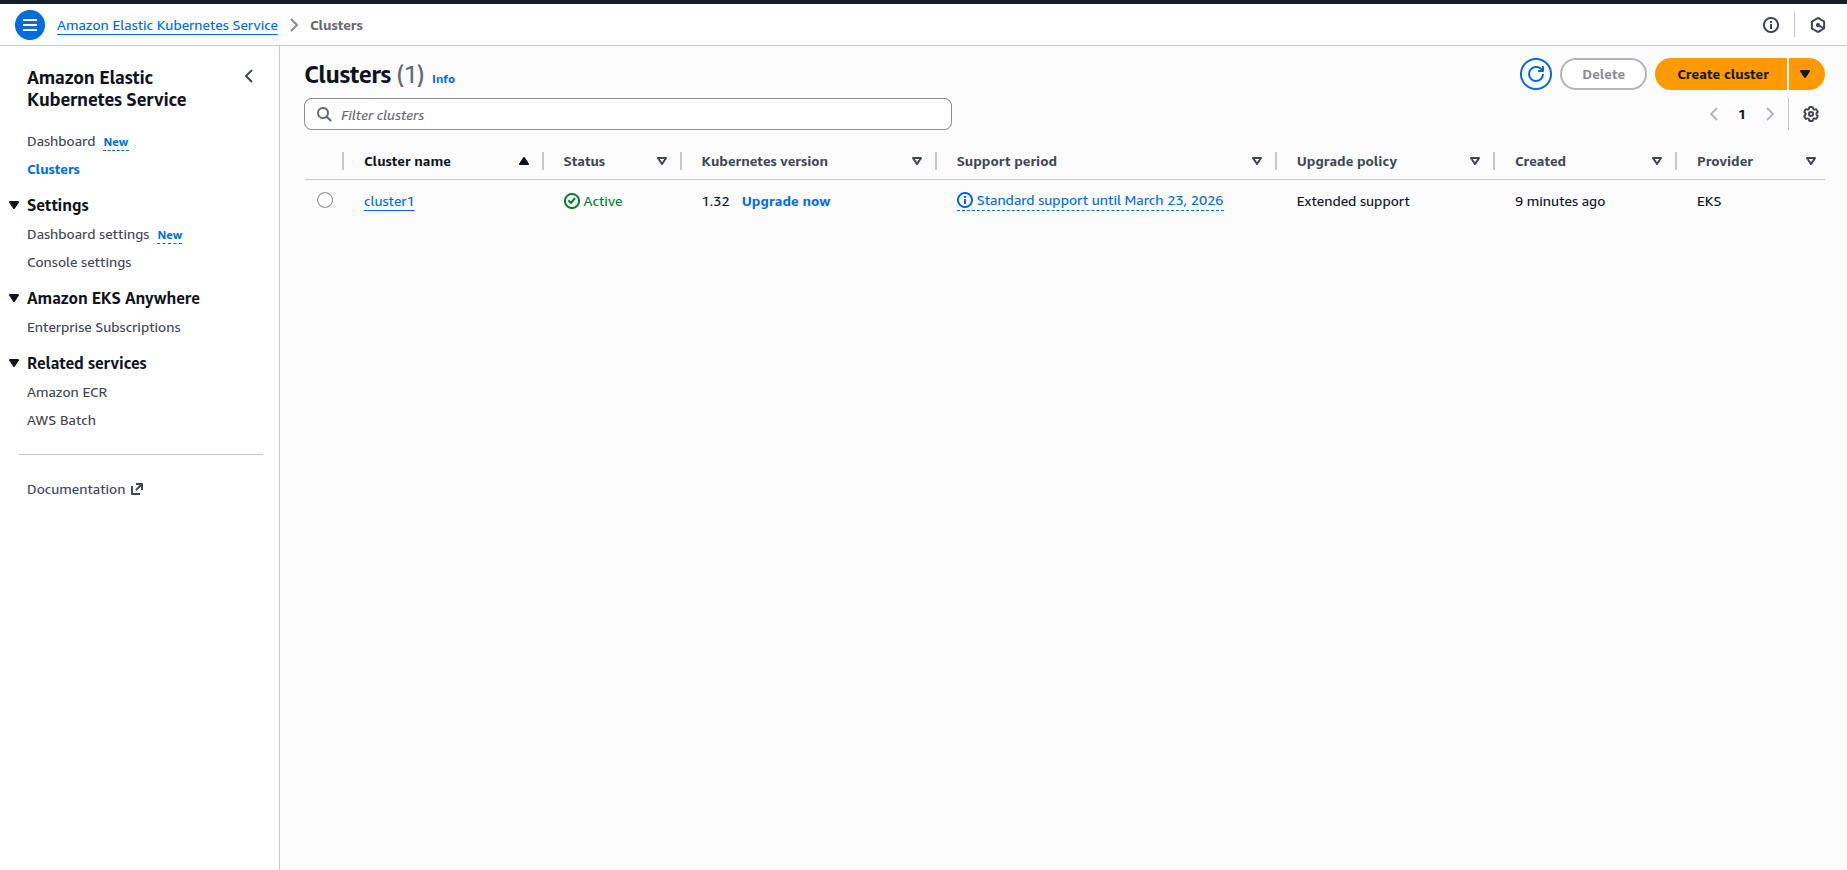Viewport: 1847px width, 870px height.
Task: Go to previous page of clusters
Action: (1714, 114)
